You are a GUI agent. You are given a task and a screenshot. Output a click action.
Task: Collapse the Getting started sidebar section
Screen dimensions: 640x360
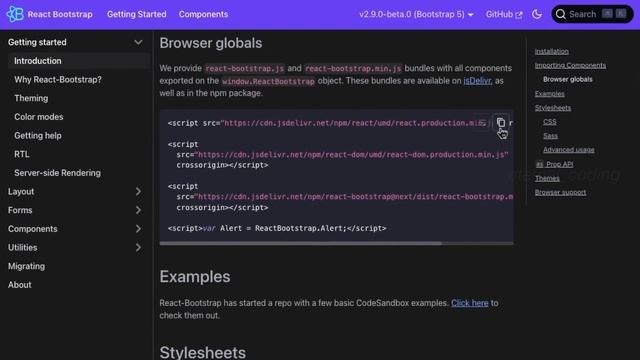coord(138,42)
